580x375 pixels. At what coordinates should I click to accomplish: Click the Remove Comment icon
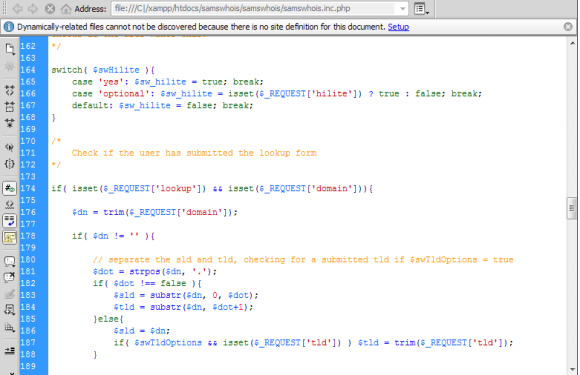10,277
